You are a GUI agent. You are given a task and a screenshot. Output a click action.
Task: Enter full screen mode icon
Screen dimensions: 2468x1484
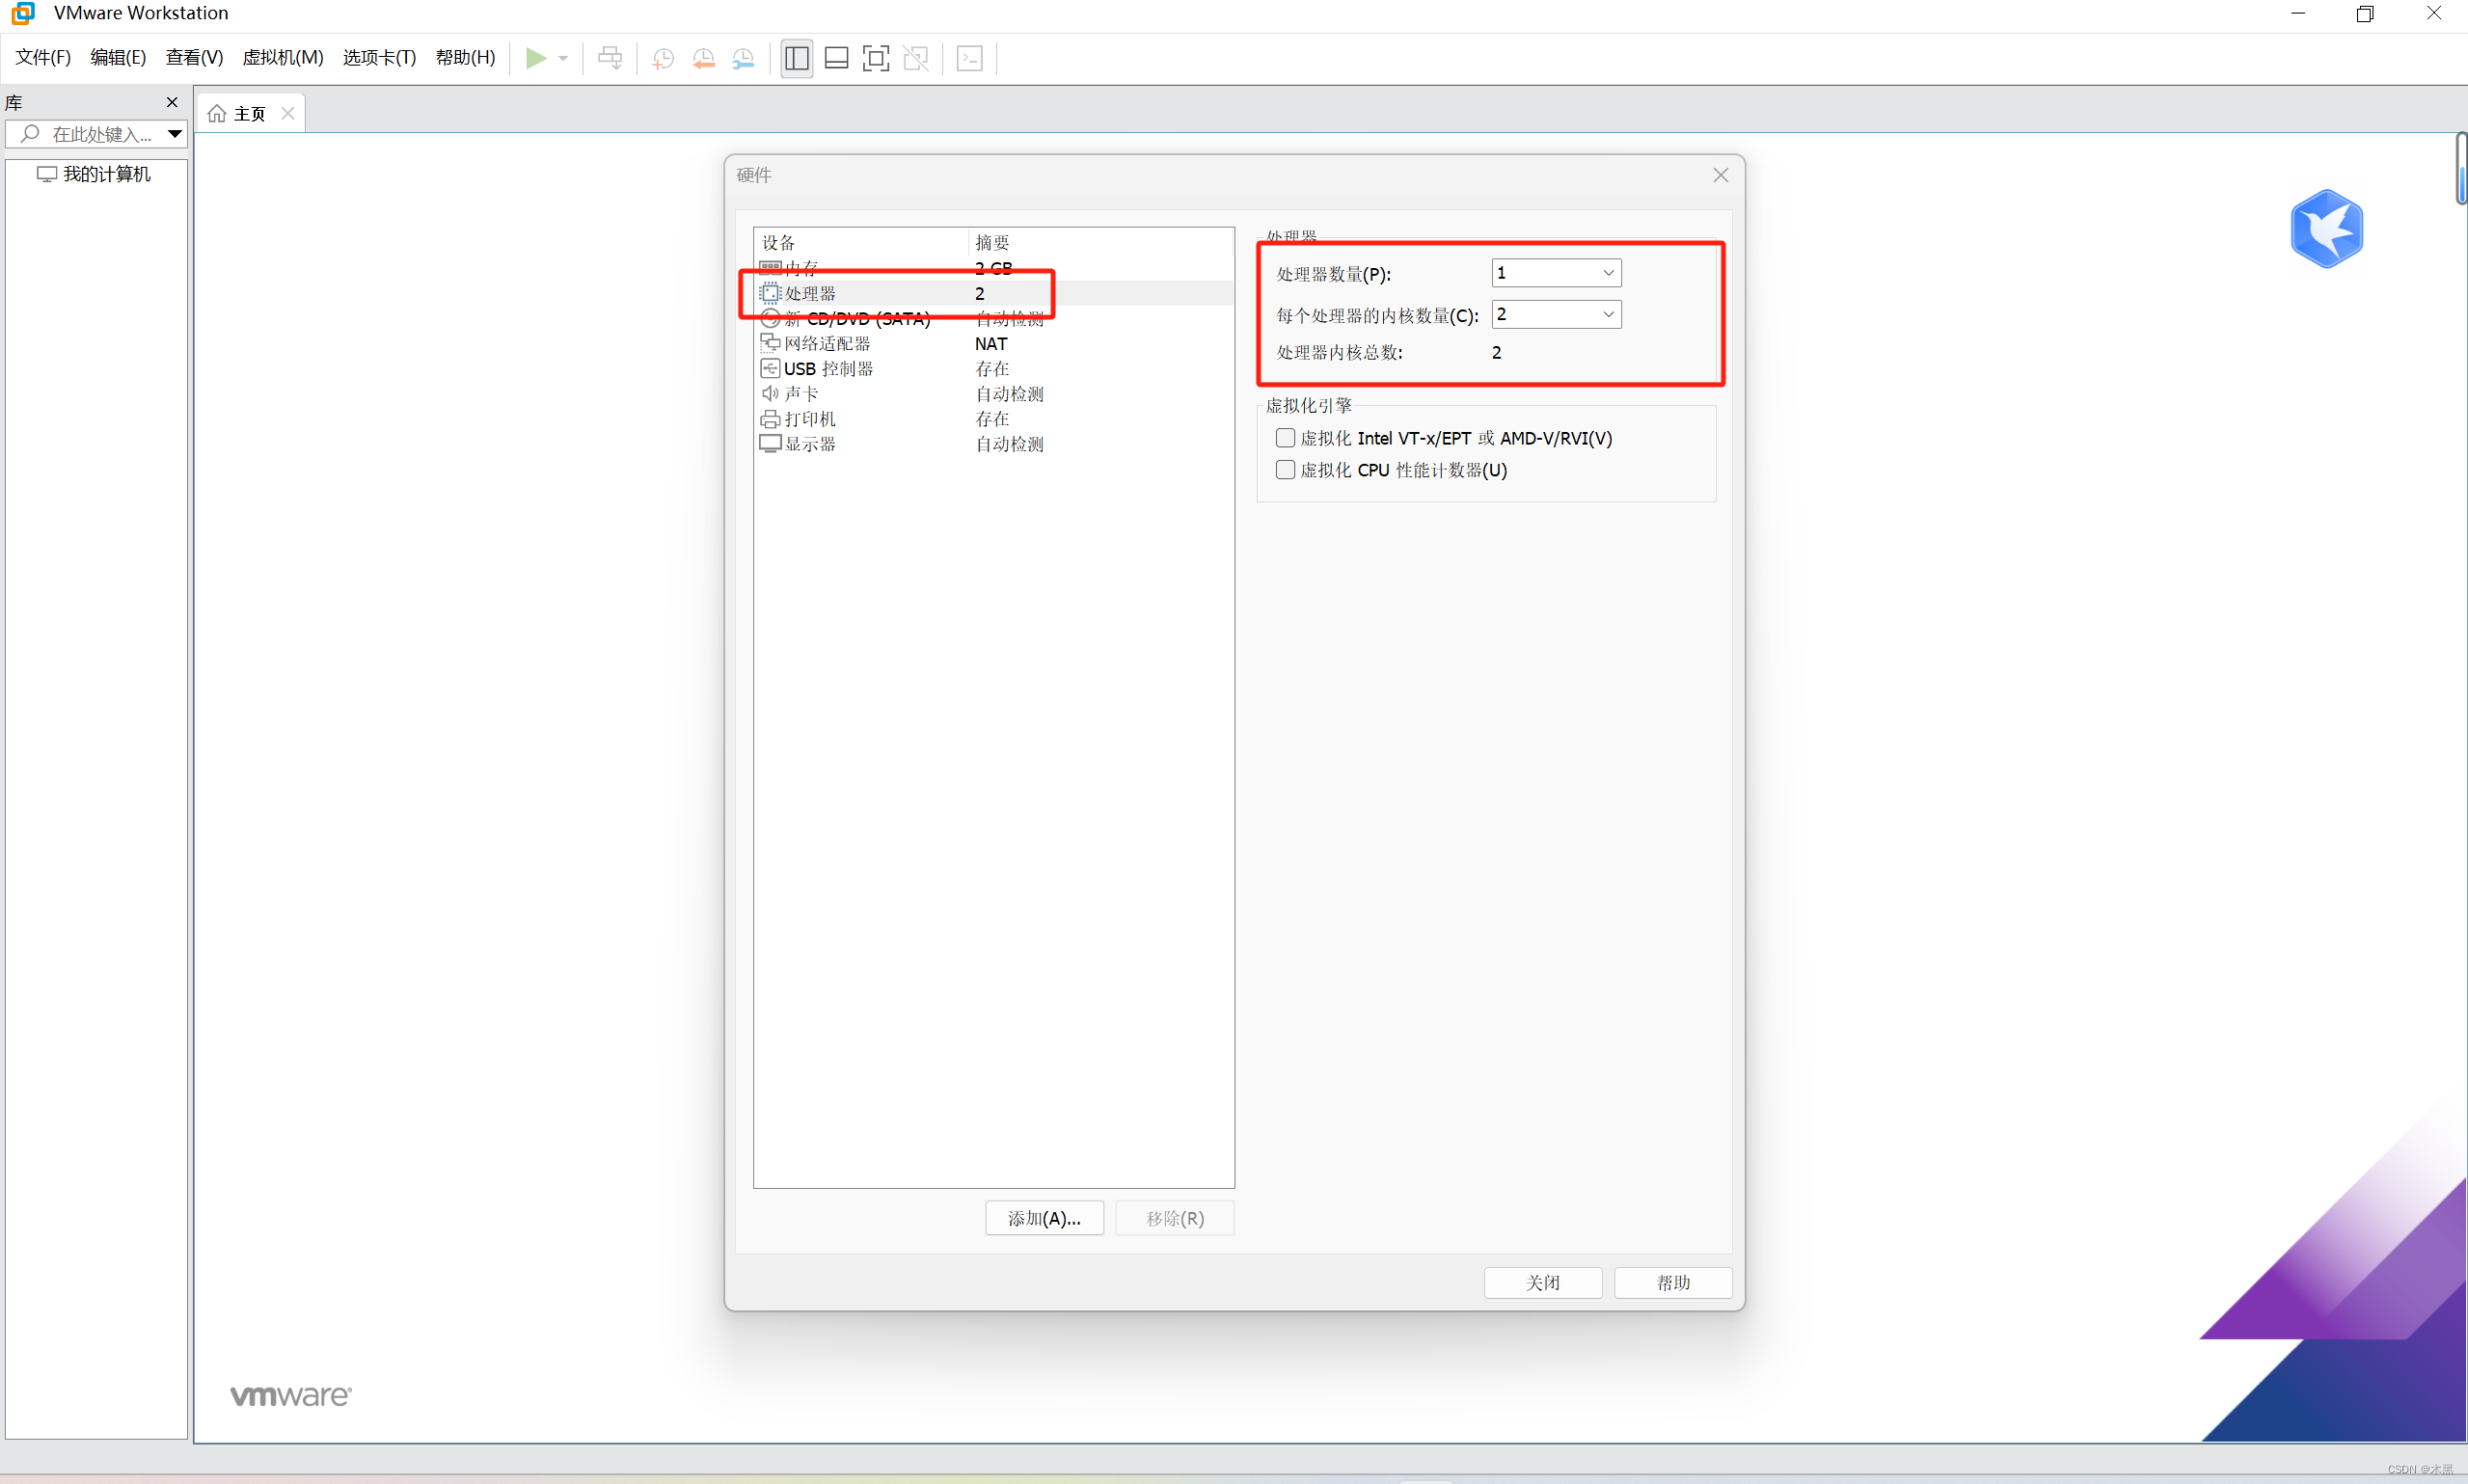(x=875, y=58)
